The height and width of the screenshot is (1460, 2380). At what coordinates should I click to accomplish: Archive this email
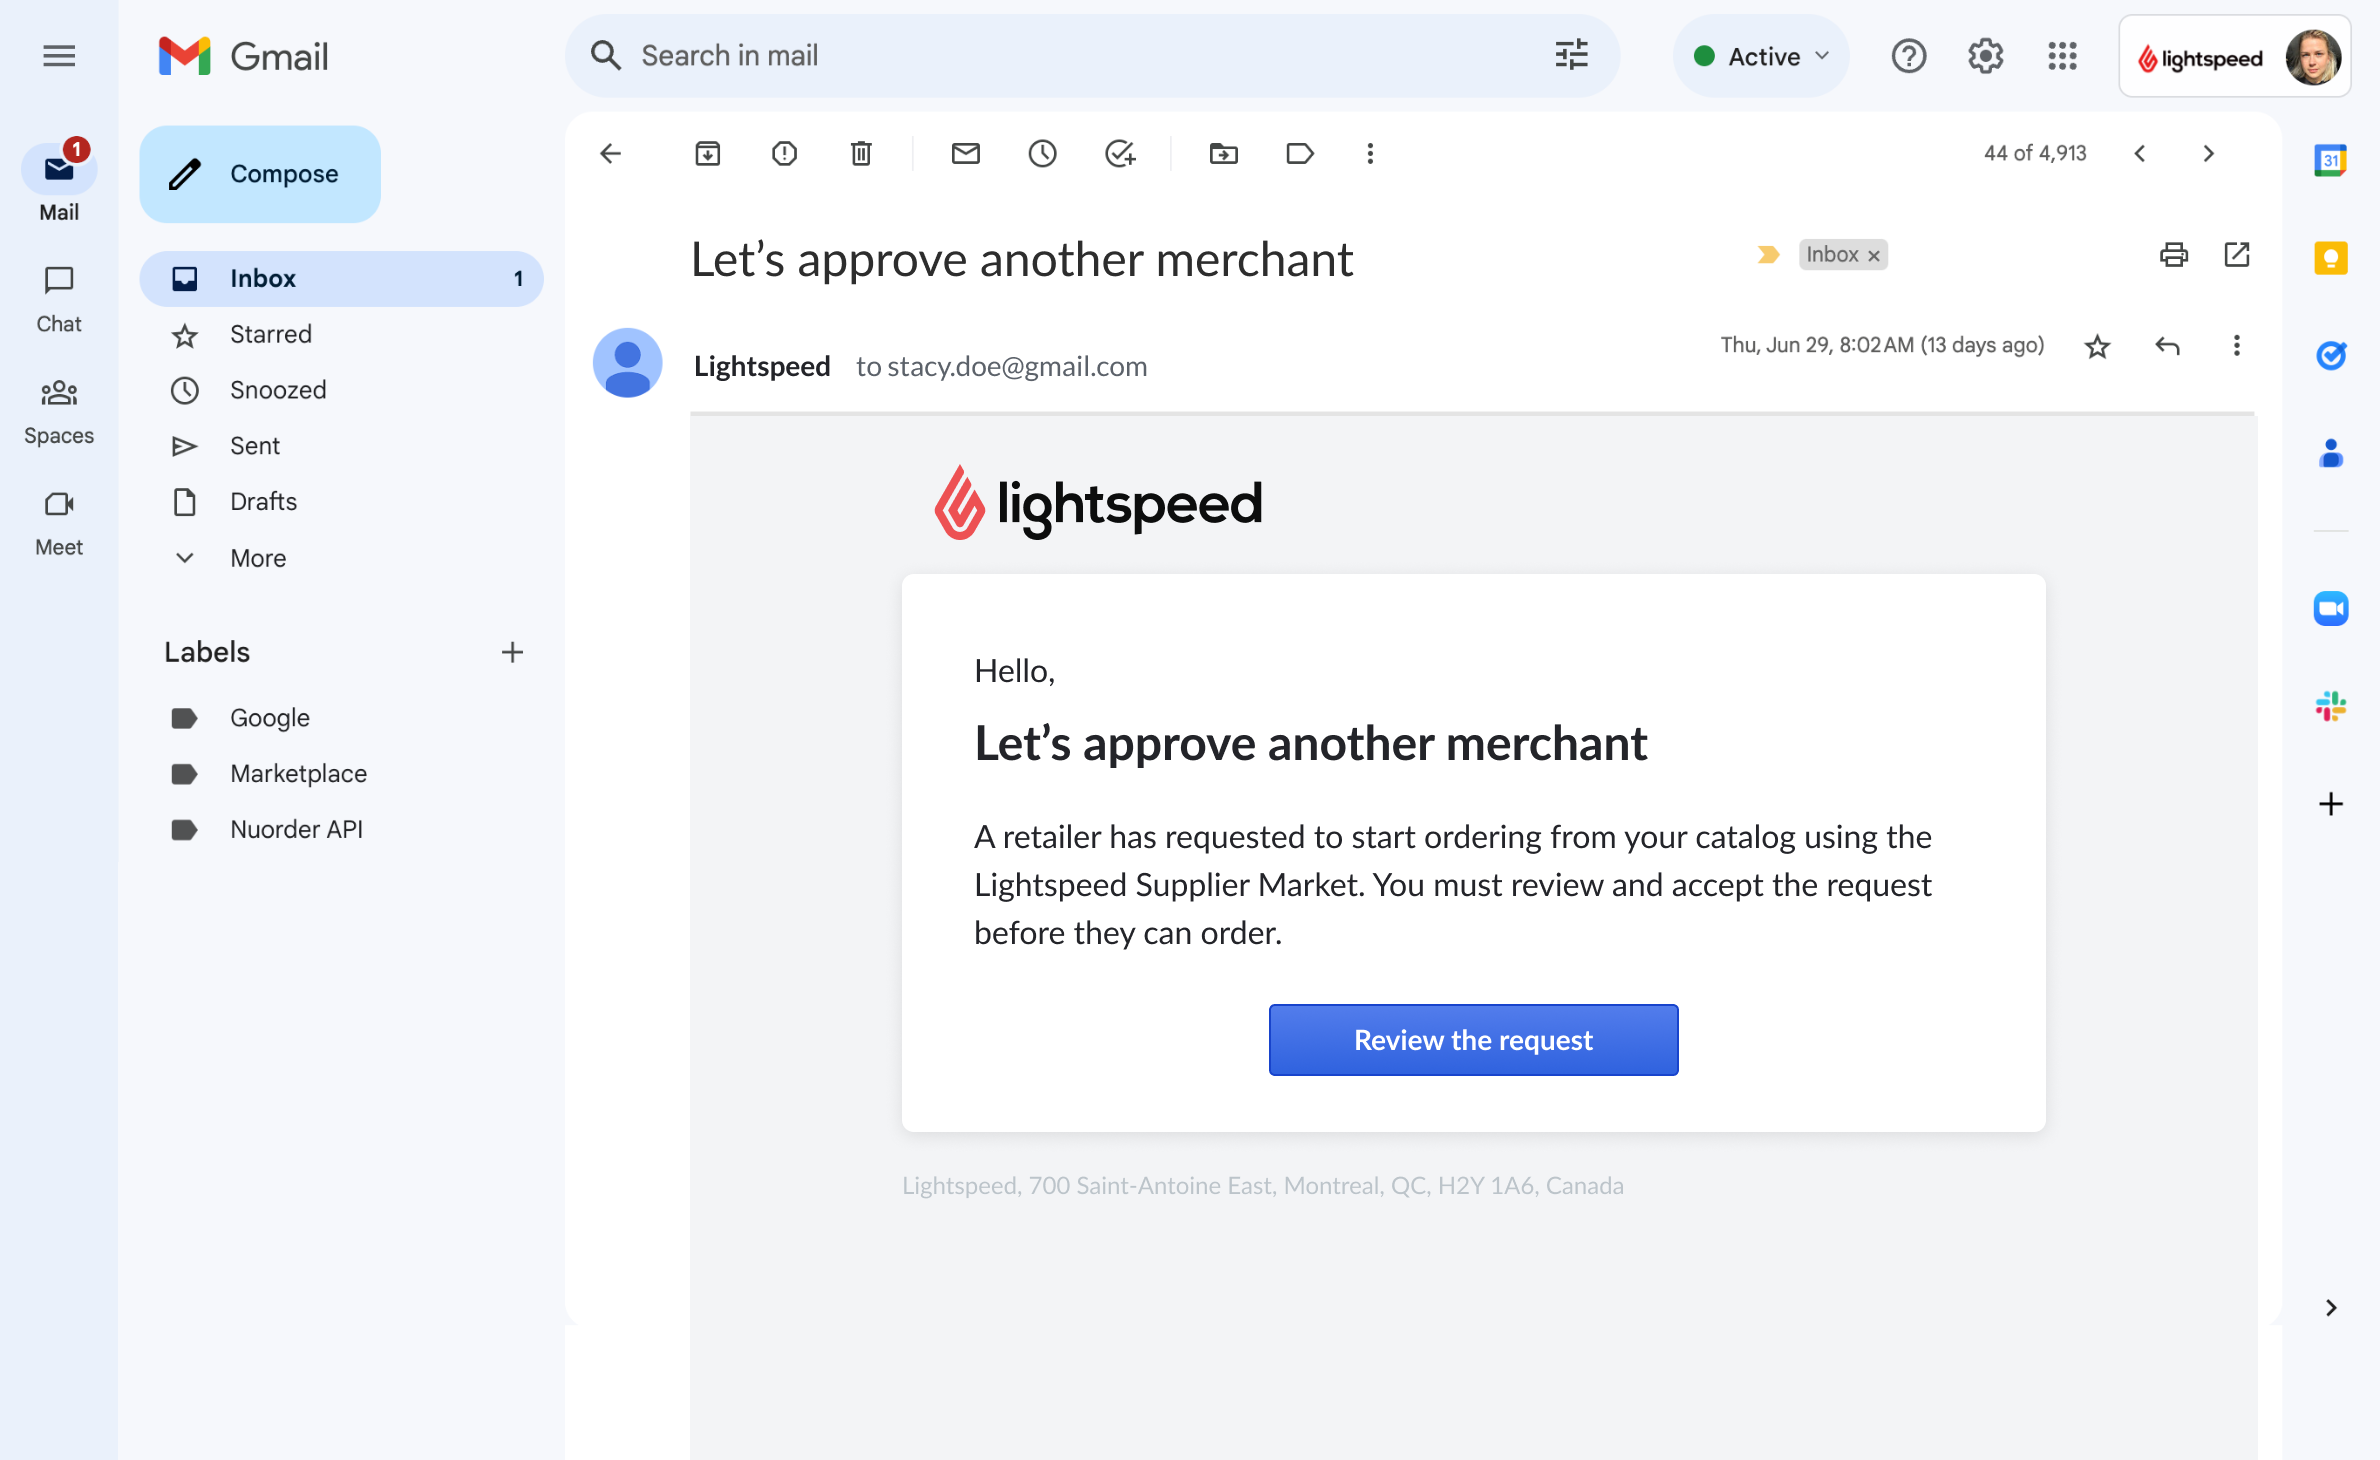click(x=707, y=154)
